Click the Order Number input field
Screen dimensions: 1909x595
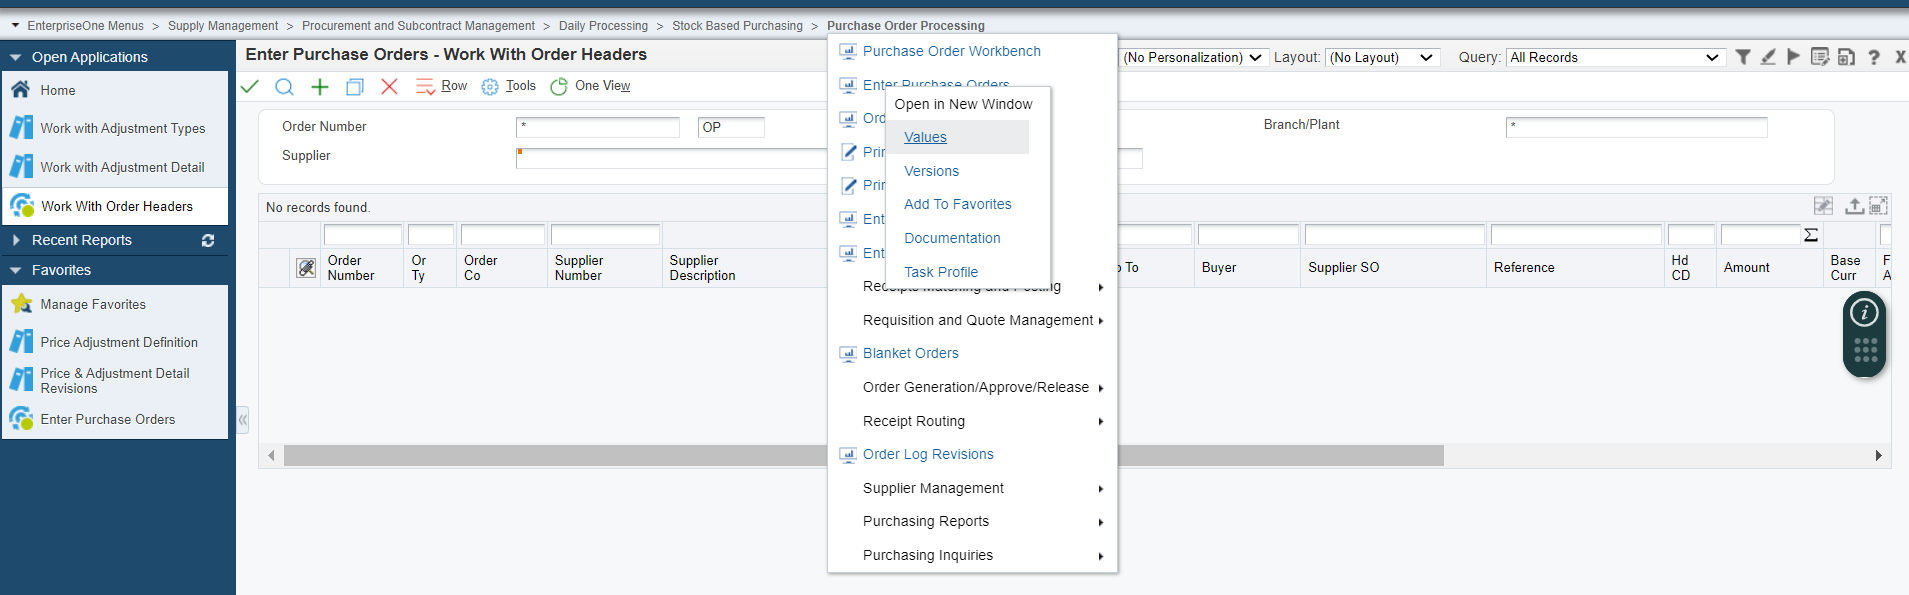pyautogui.click(x=597, y=127)
